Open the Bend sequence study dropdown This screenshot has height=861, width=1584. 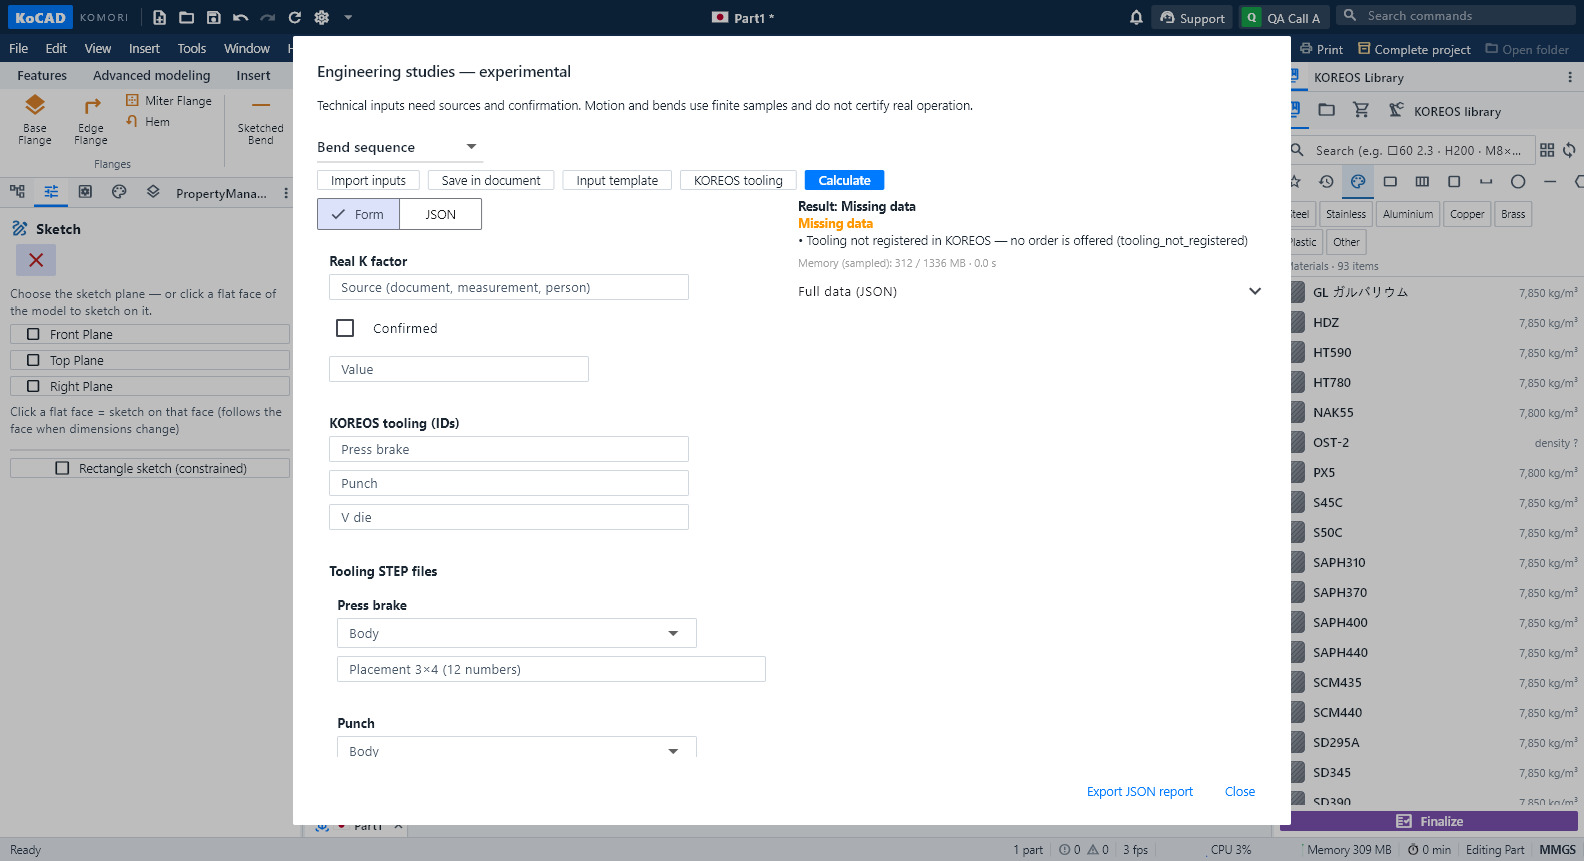point(399,147)
